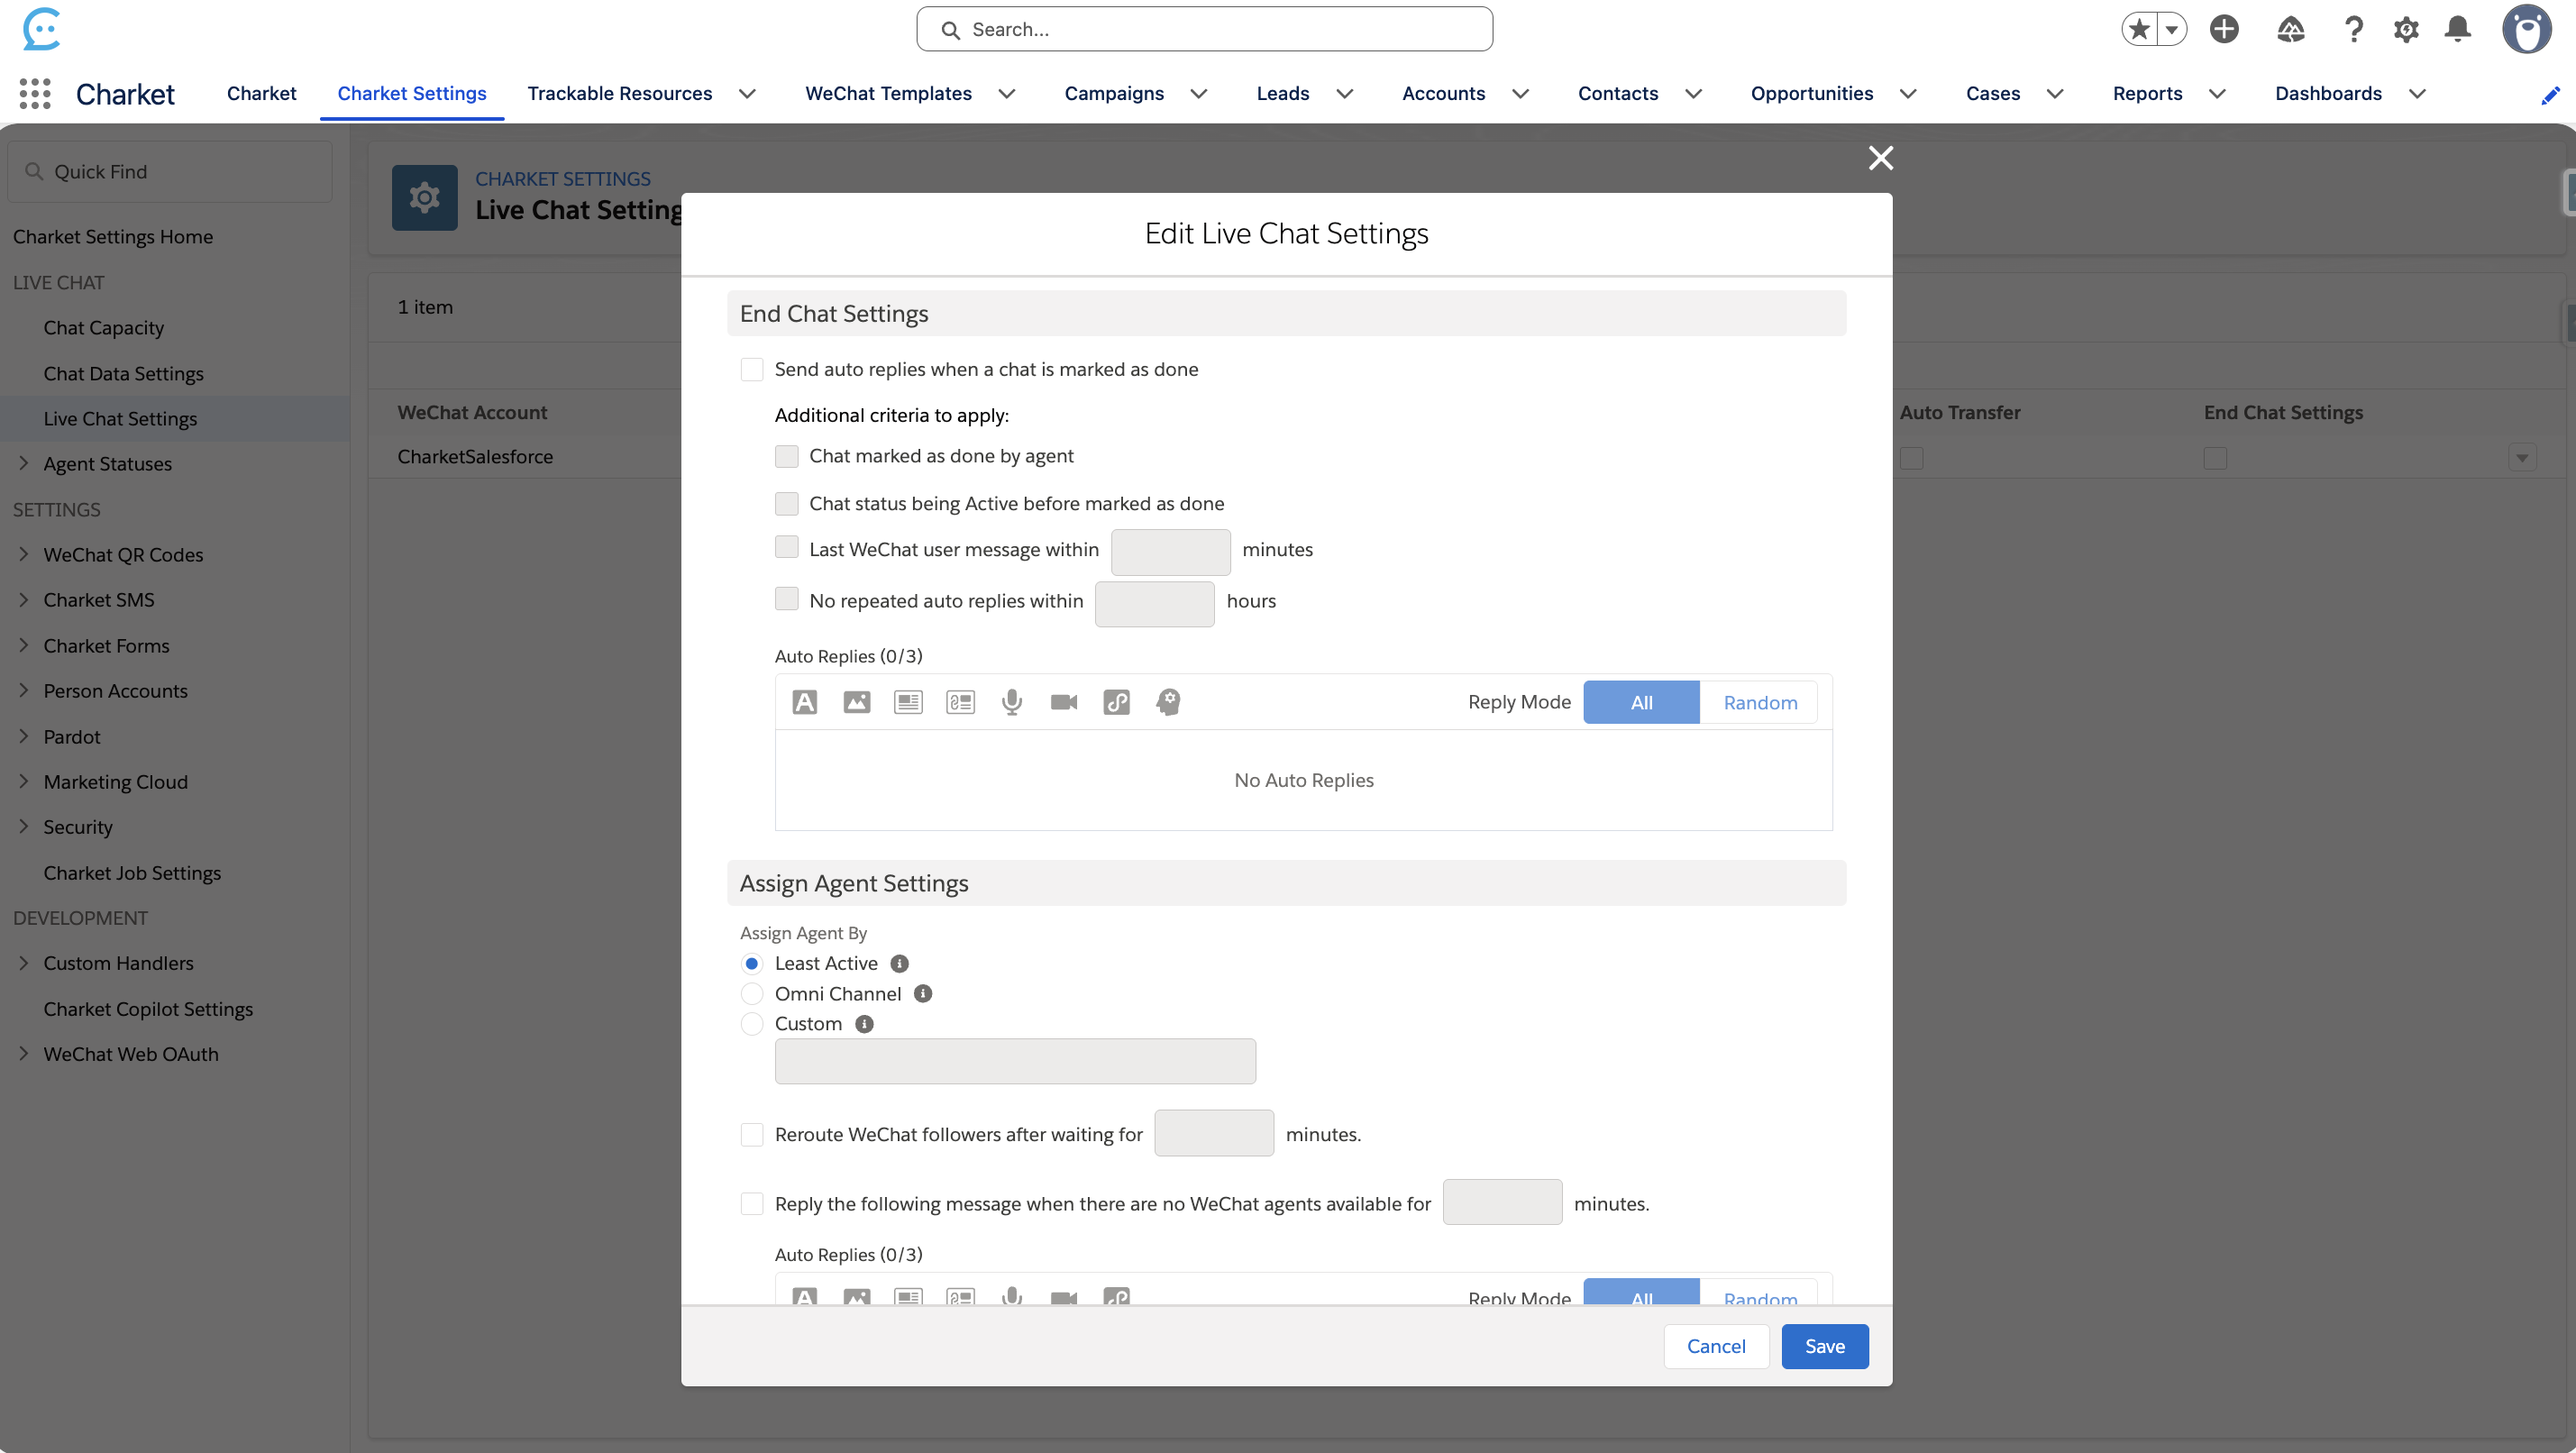The height and width of the screenshot is (1453, 2576).
Task: Enable Reroute WeChat followers after waiting checkbox
Action: [x=752, y=1135]
